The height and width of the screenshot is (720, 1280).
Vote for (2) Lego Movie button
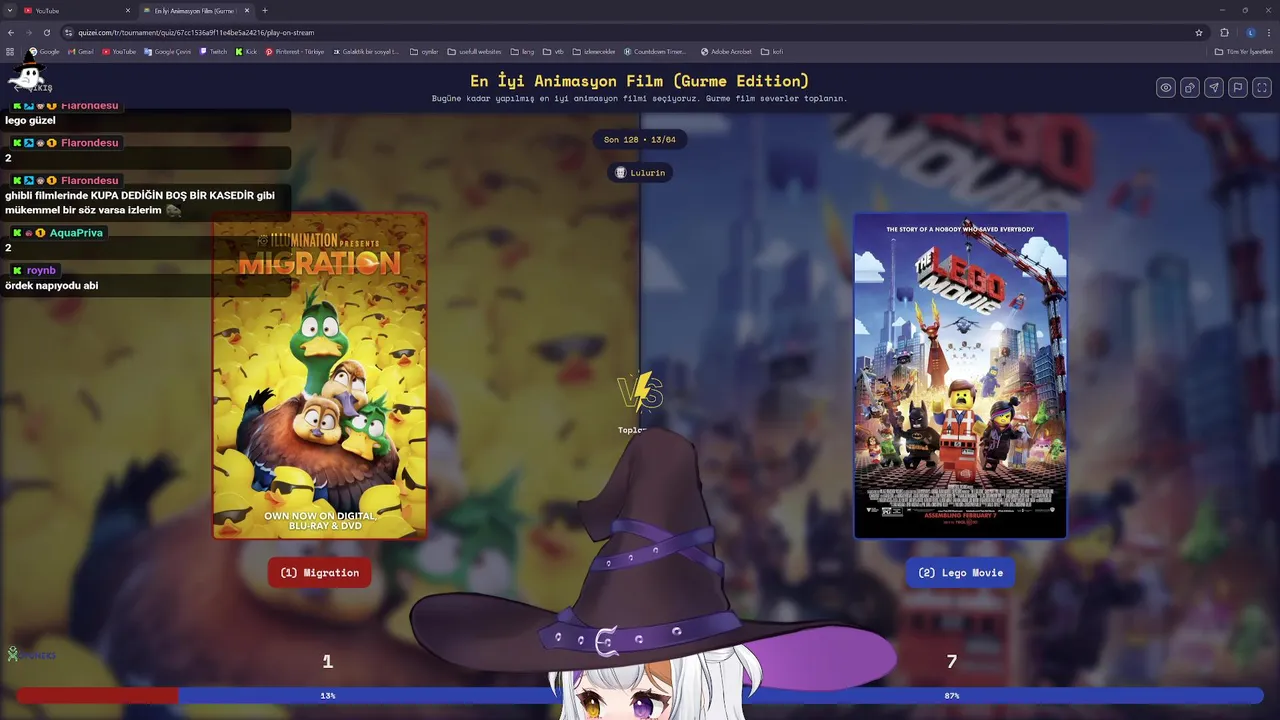point(960,573)
